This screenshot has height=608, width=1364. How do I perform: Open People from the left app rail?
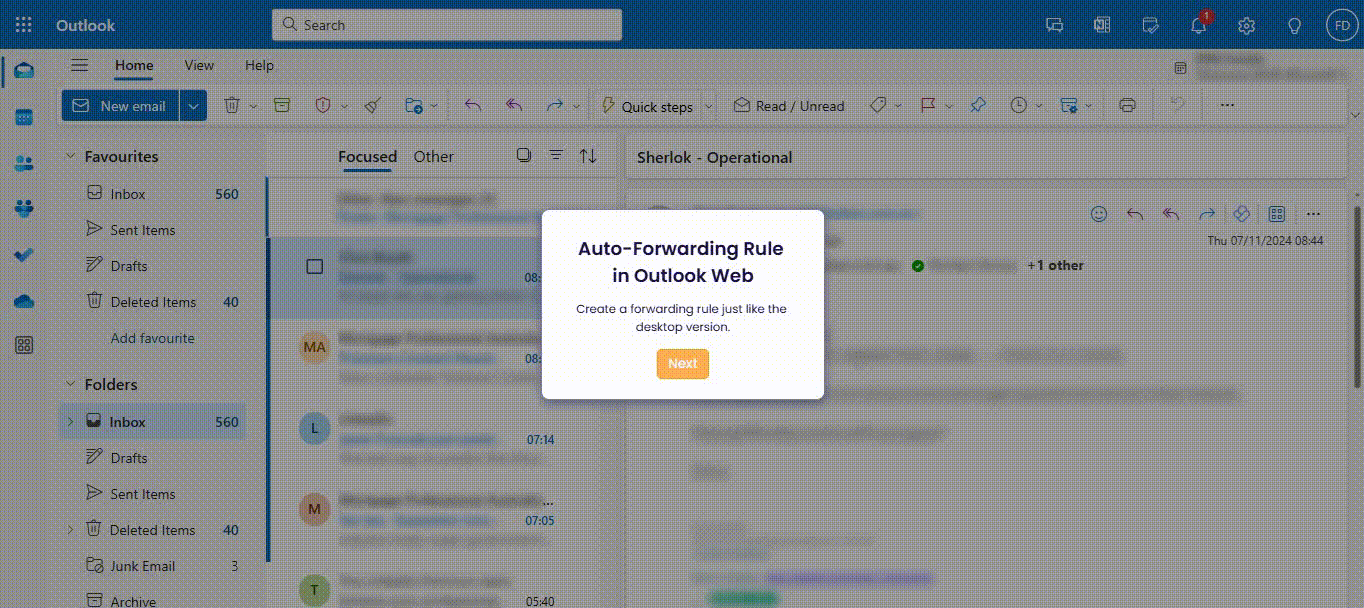pyautogui.click(x=24, y=163)
